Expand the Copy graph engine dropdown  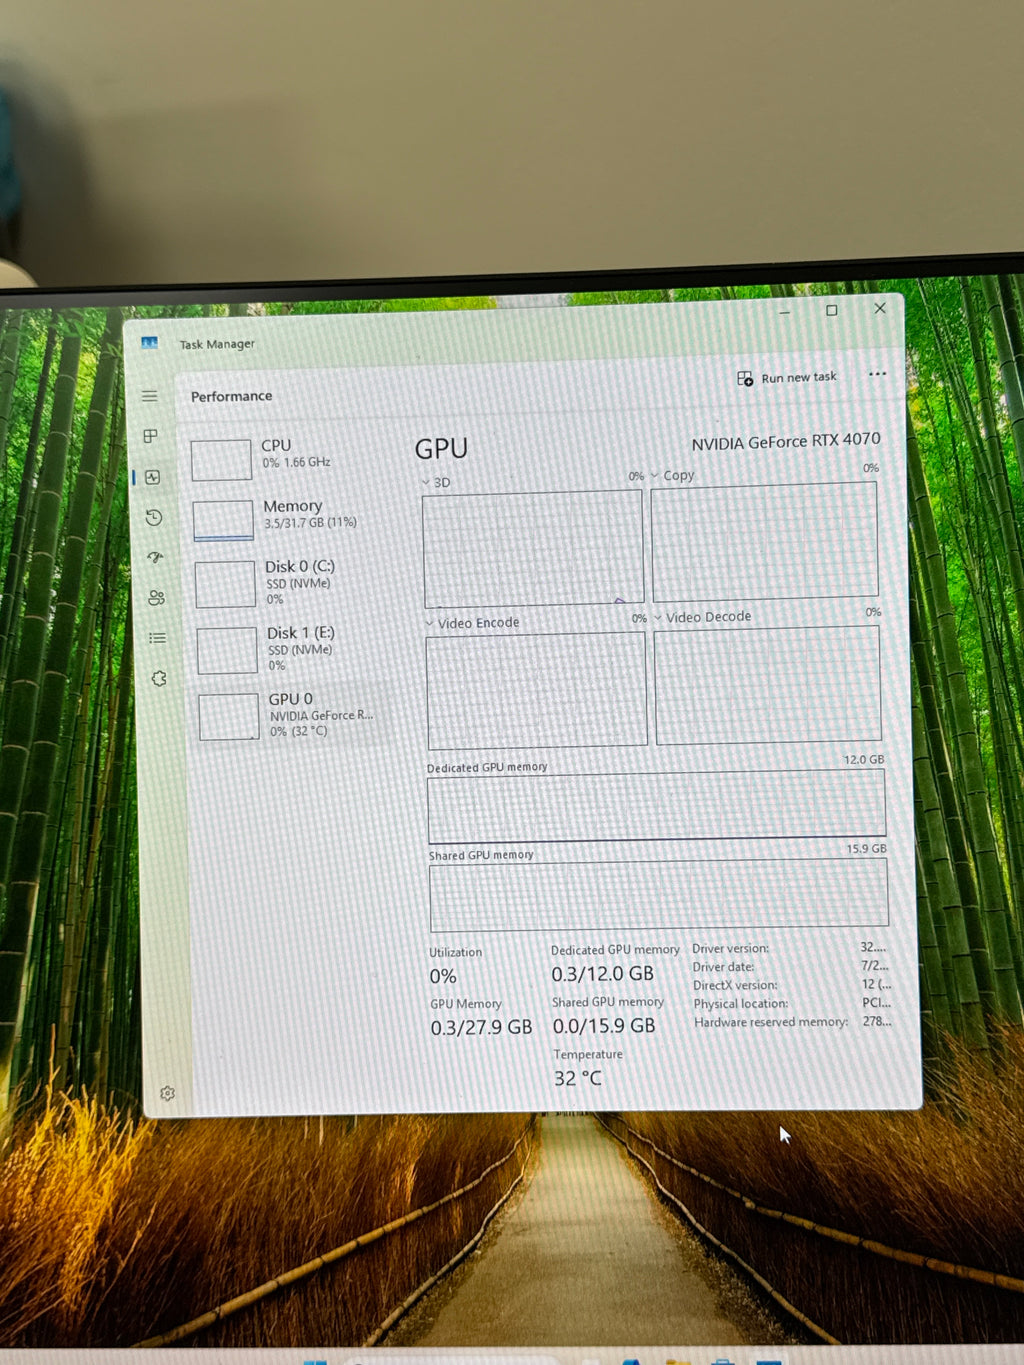pyautogui.click(x=673, y=475)
